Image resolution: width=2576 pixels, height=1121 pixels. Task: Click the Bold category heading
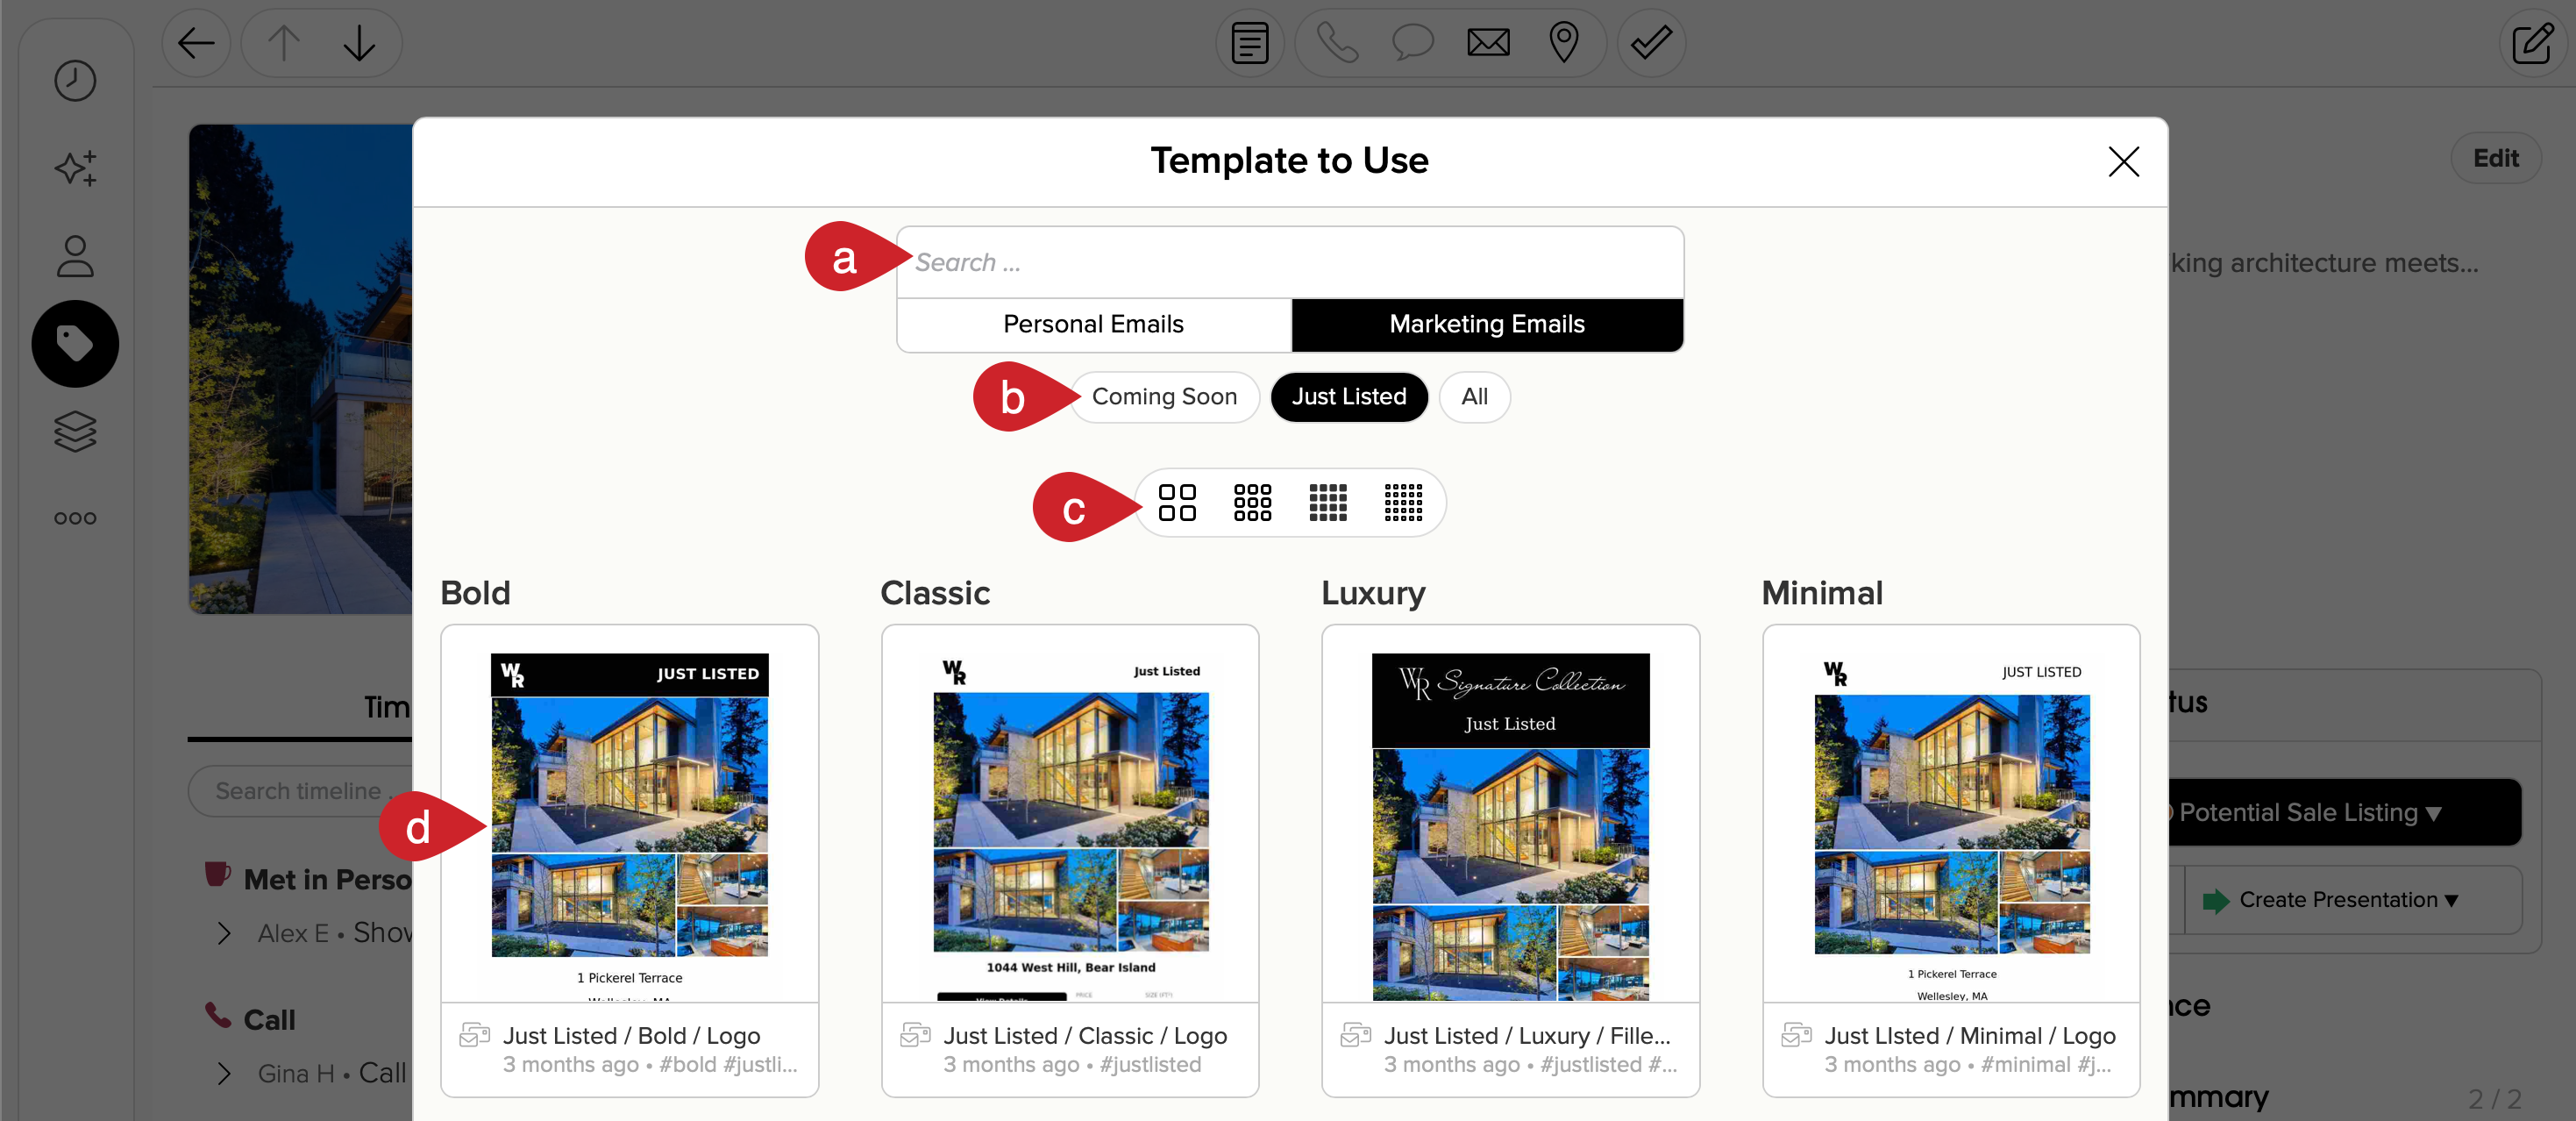pyautogui.click(x=475, y=593)
